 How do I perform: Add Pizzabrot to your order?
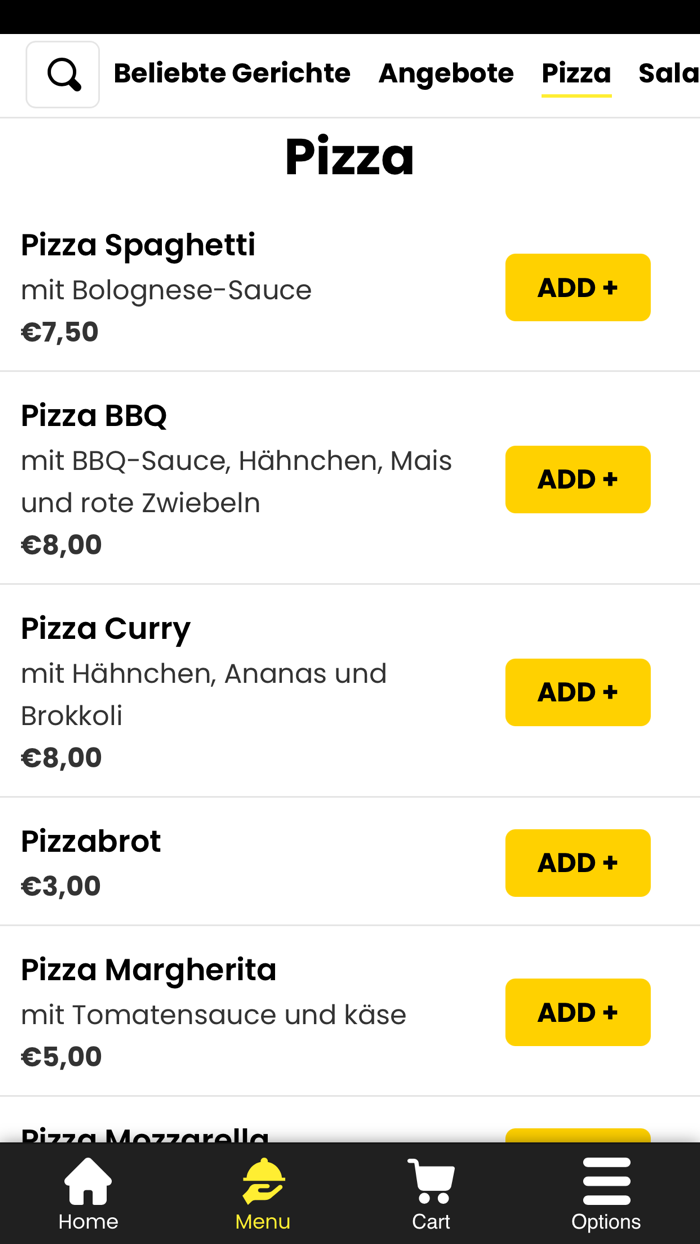click(x=578, y=862)
